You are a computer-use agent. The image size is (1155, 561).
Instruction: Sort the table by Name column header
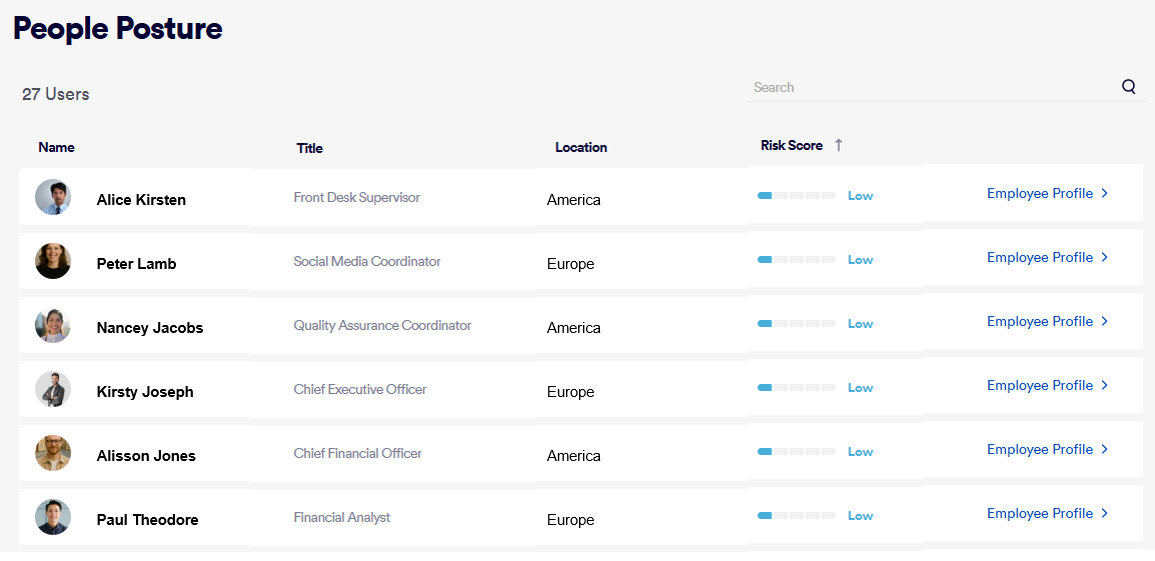(56, 147)
